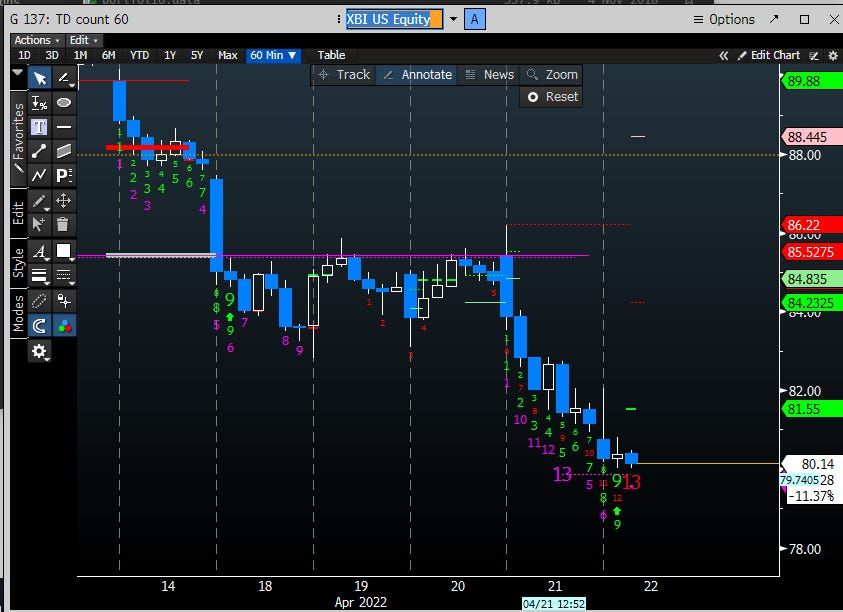Select the 6M time range
The width and height of the screenshot is (843, 612).
click(x=109, y=55)
